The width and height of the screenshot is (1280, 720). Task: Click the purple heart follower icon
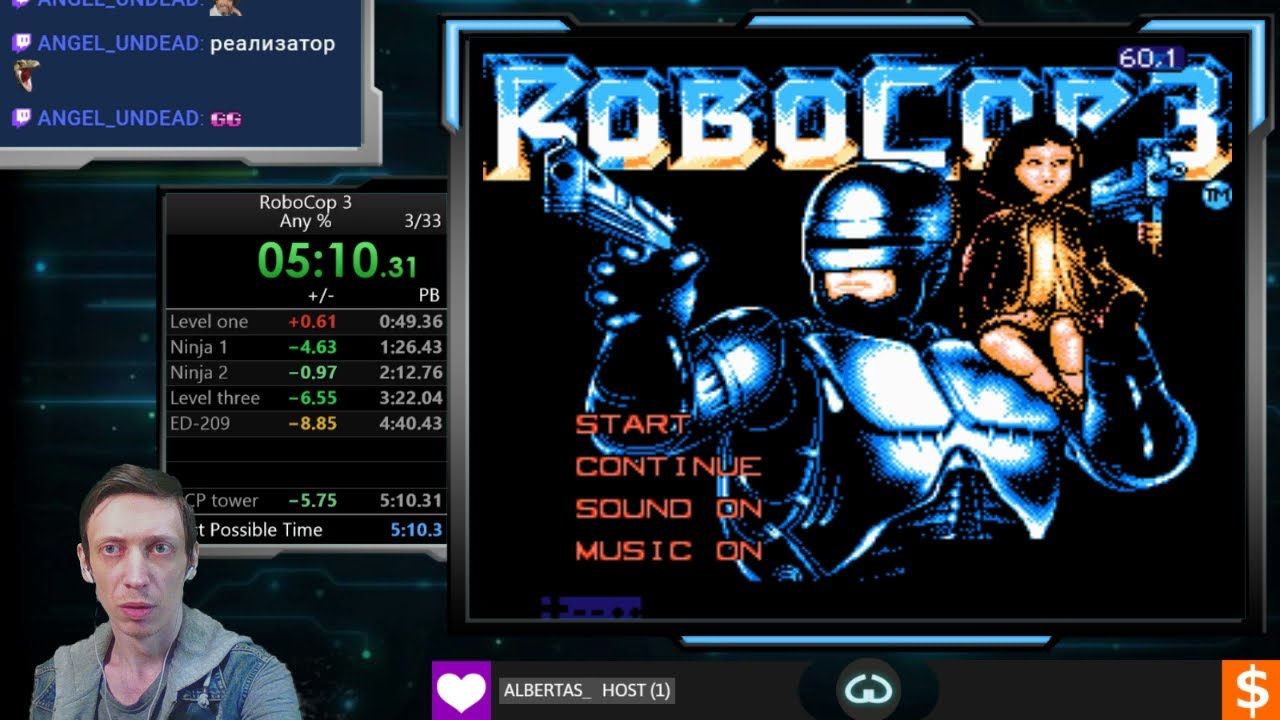point(461,690)
